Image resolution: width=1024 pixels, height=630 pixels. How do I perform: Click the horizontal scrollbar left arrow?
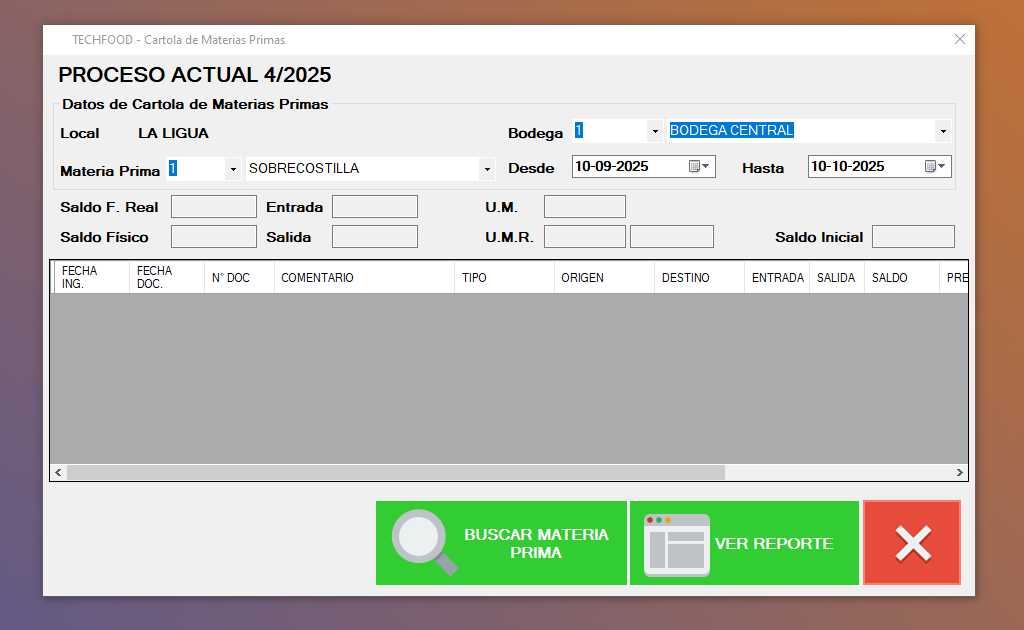coord(58,472)
